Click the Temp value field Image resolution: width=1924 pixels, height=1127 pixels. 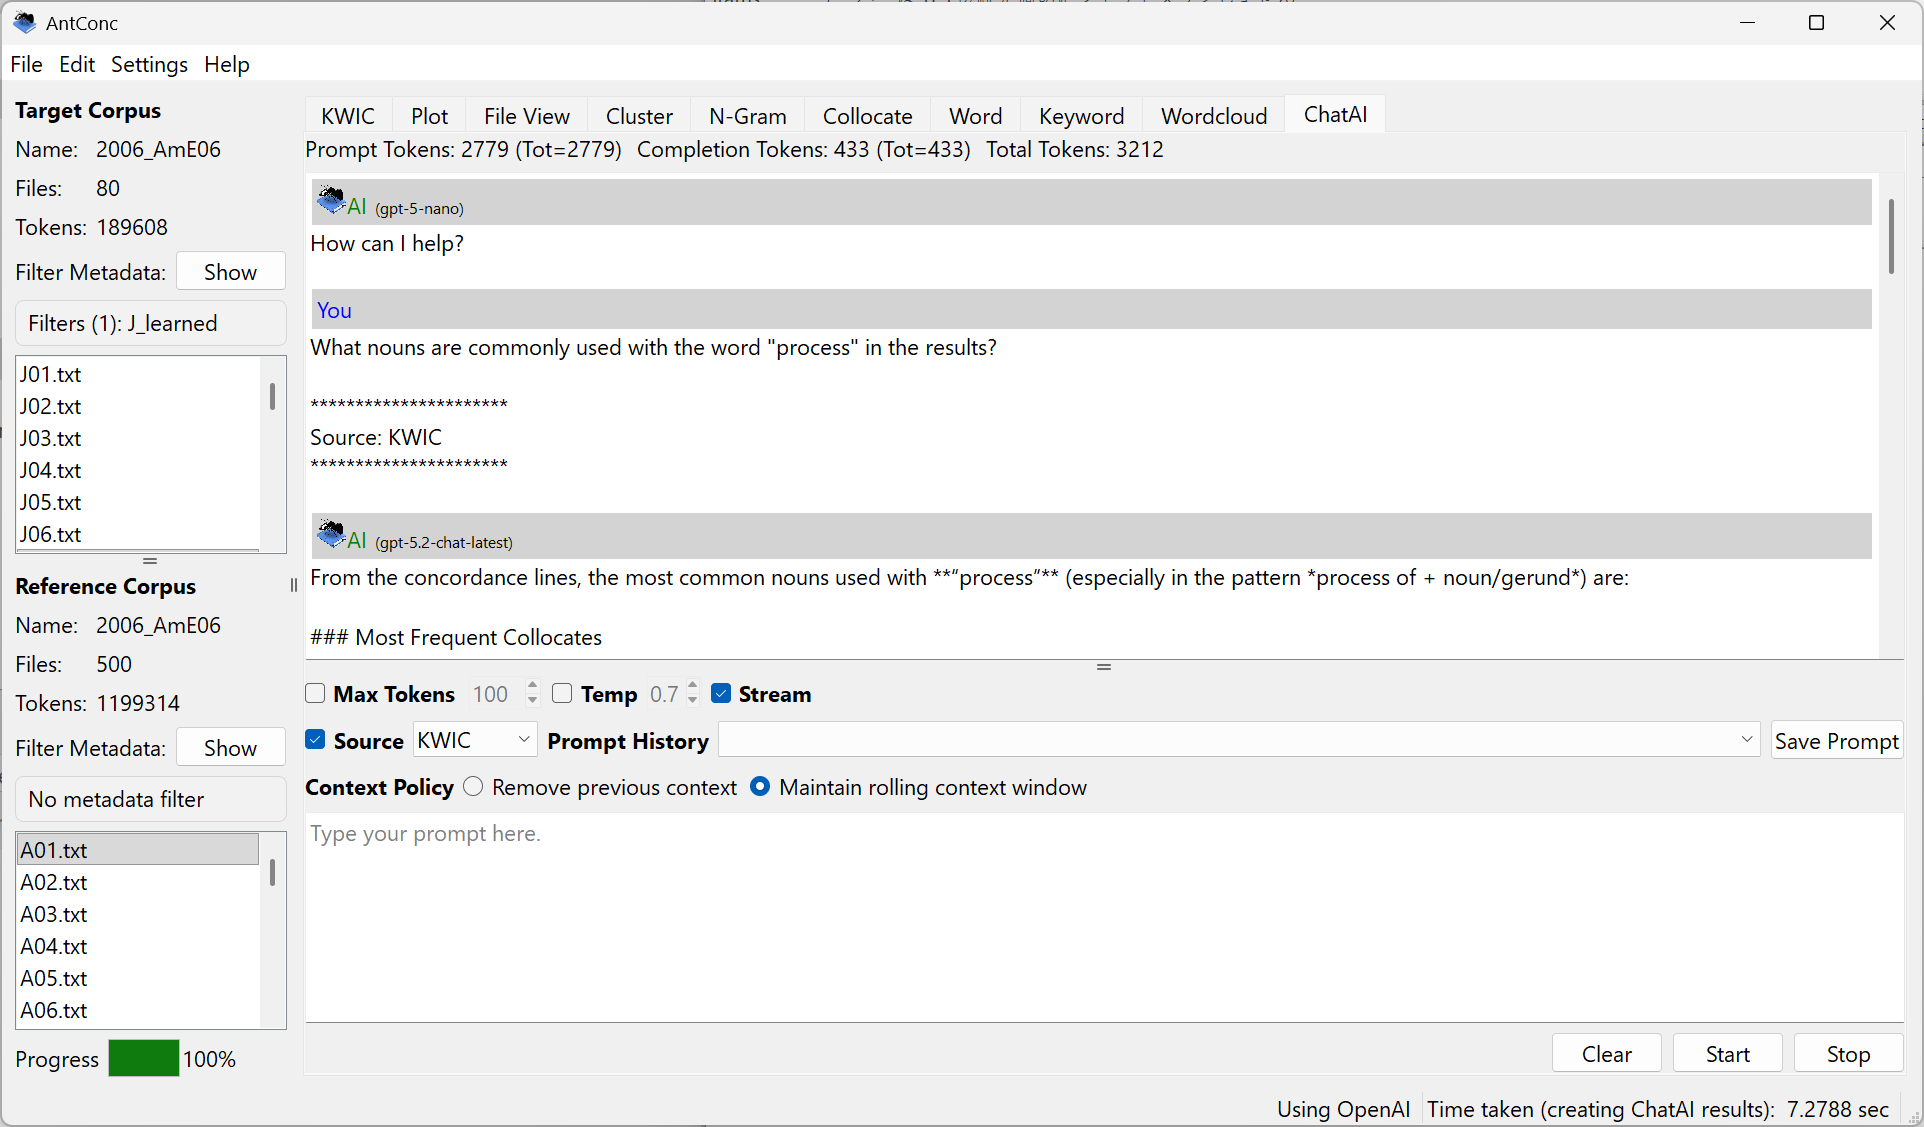(664, 694)
